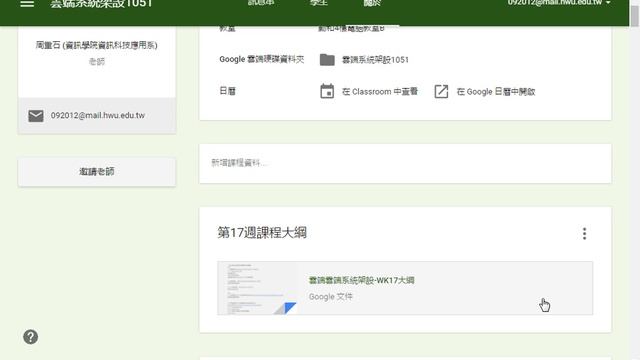Screen dimensions: 640x360
Task: Open the help question mark button
Action: pyautogui.click(x=31, y=337)
